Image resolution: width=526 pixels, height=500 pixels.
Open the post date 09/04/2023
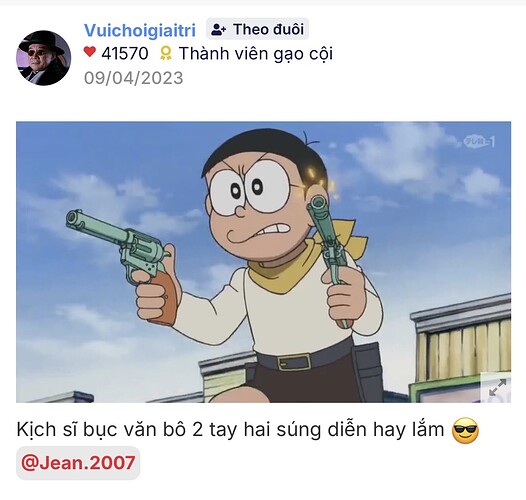point(134,78)
